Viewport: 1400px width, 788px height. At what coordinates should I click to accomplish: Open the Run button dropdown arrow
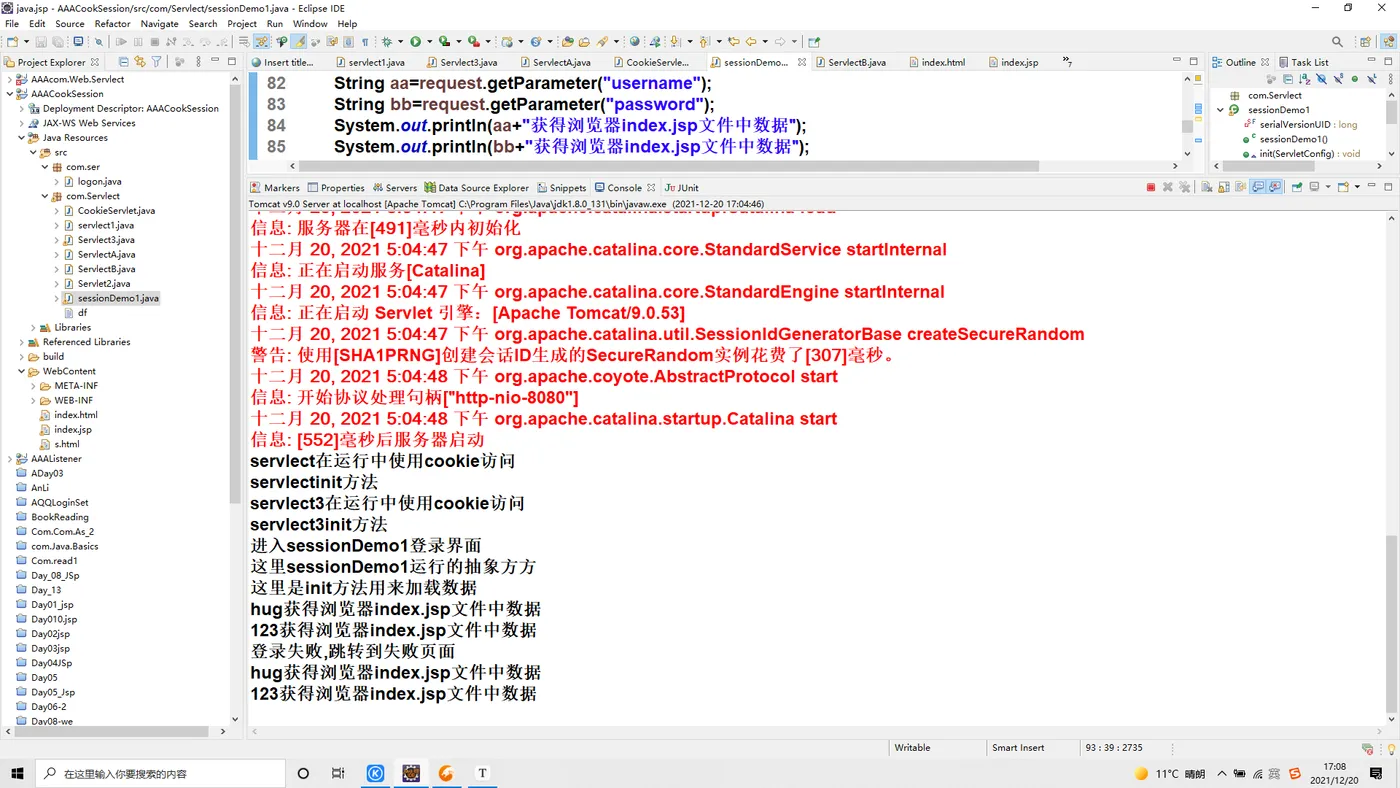coord(429,42)
